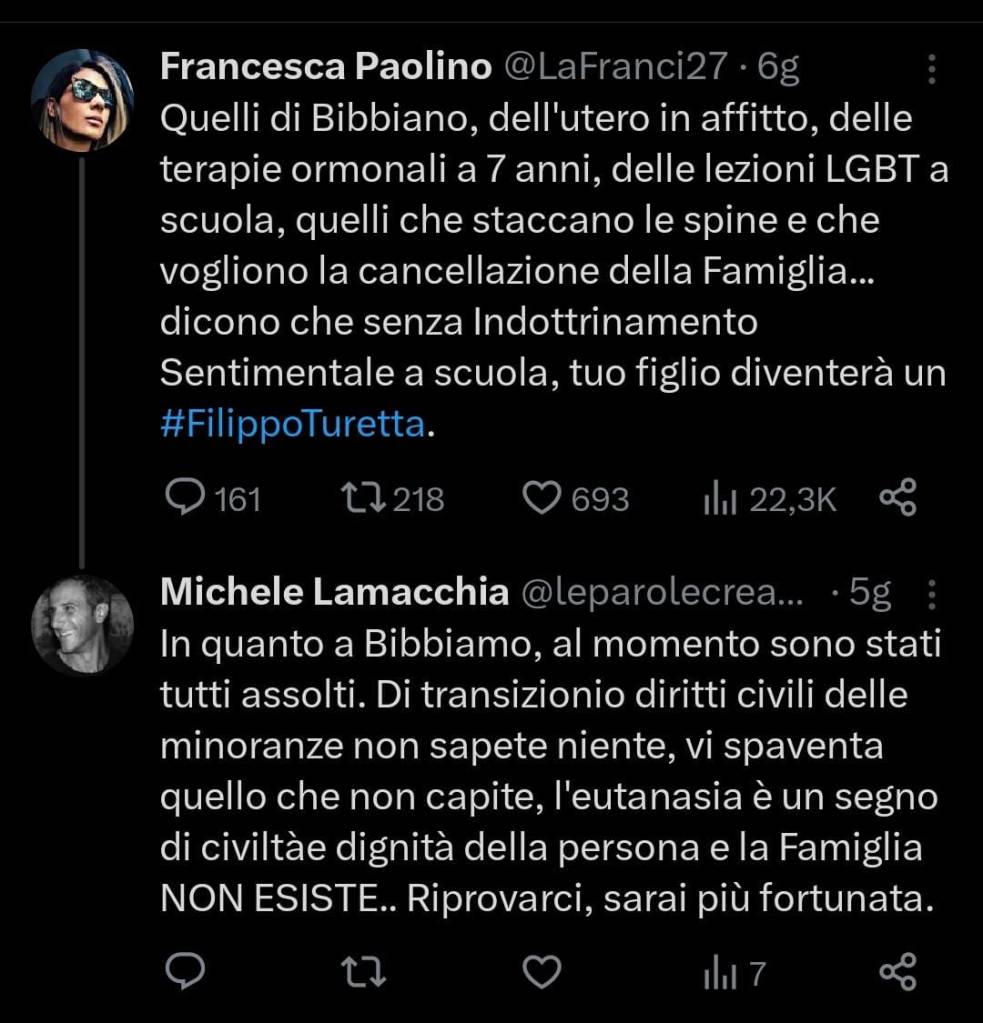Retweet Francesca Paolino's post
Viewport: 983px width, 1023px height.
click(x=360, y=498)
